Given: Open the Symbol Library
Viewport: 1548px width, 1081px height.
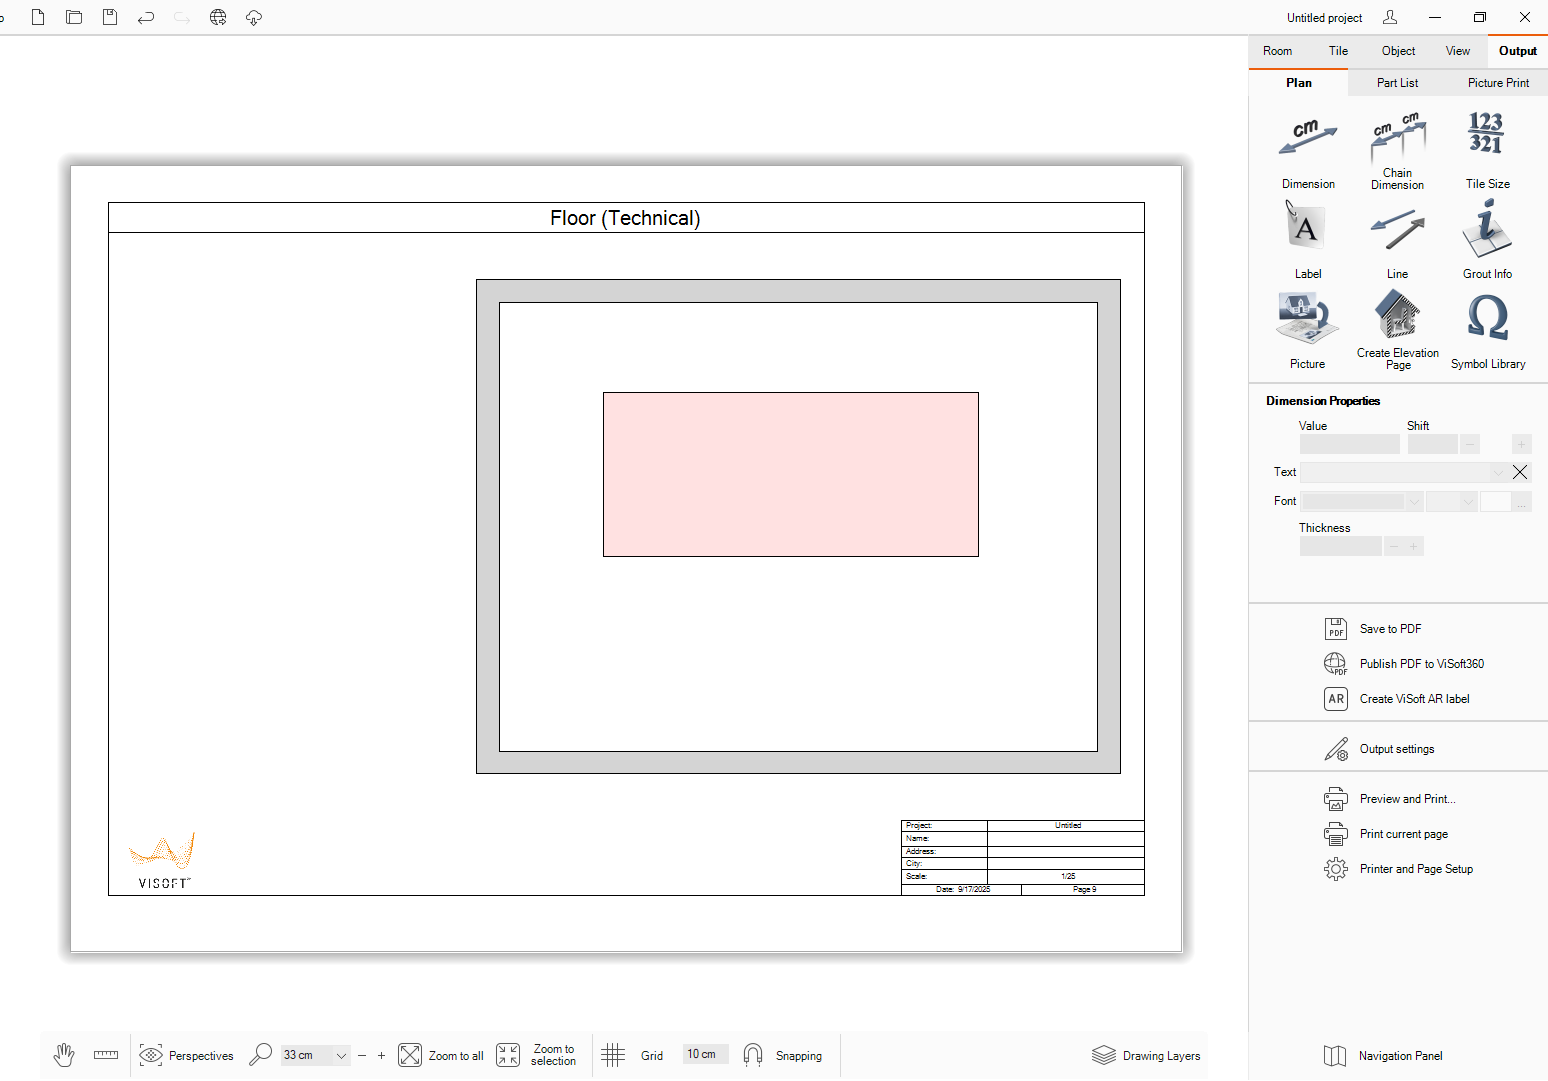Looking at the screenshot, I should (x=1487, y=319).
